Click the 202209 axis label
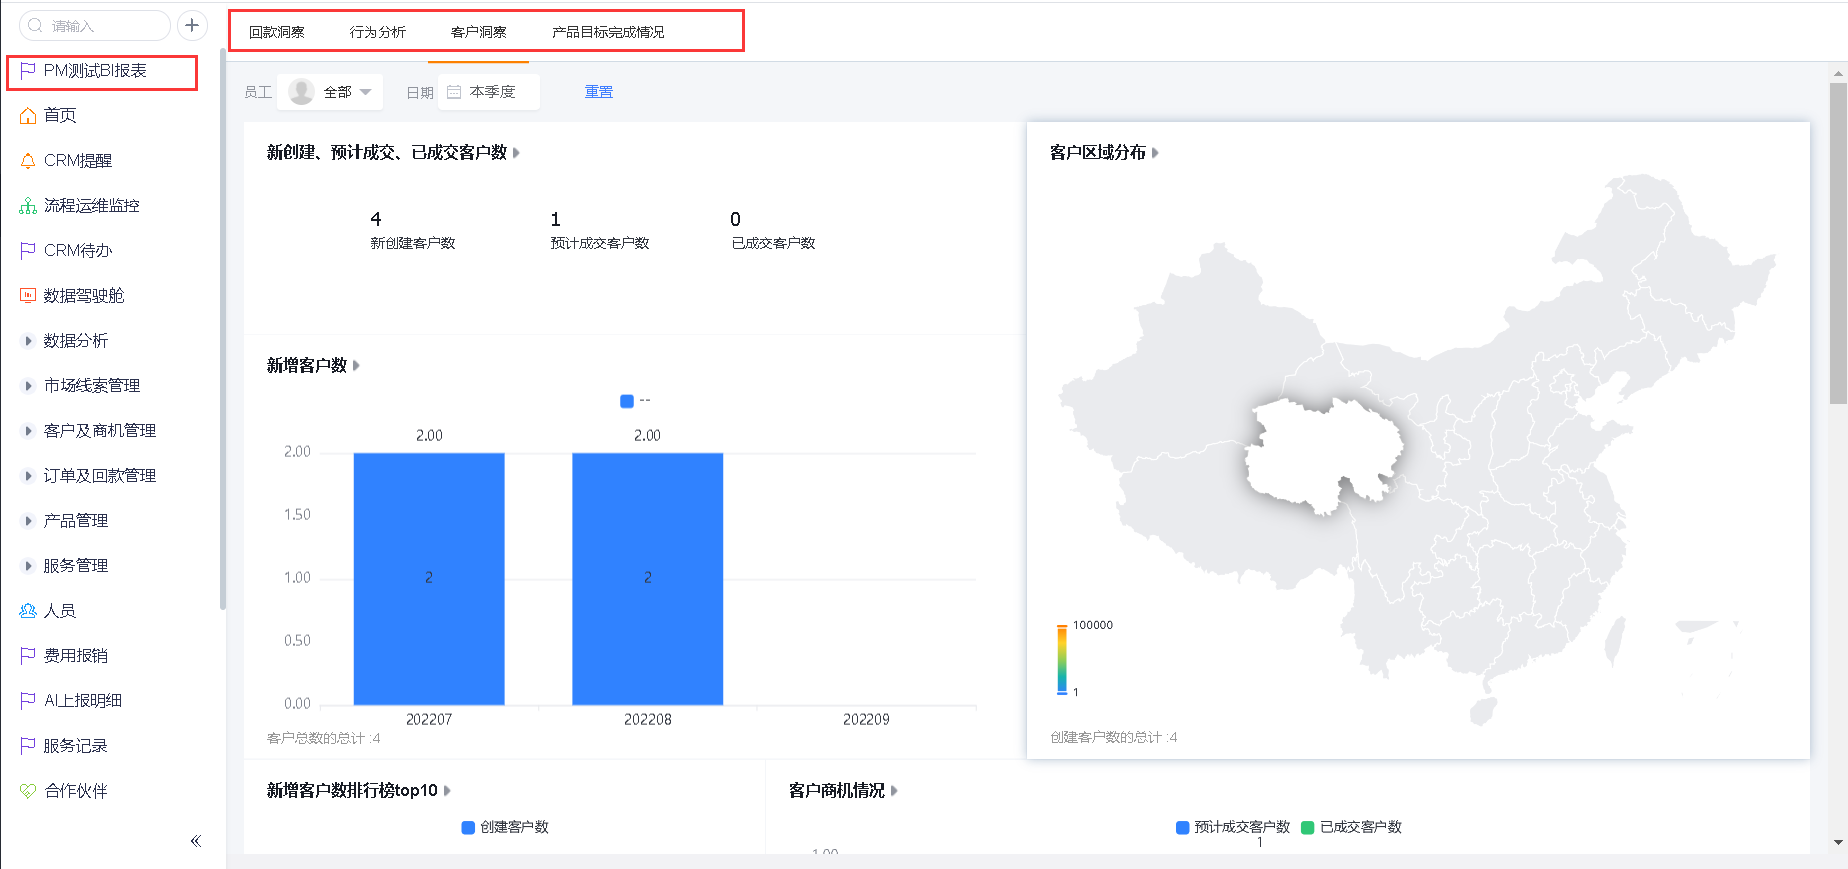Viewport: 1848px width, 869px height. pyautogui.click(x=866, y=719)
